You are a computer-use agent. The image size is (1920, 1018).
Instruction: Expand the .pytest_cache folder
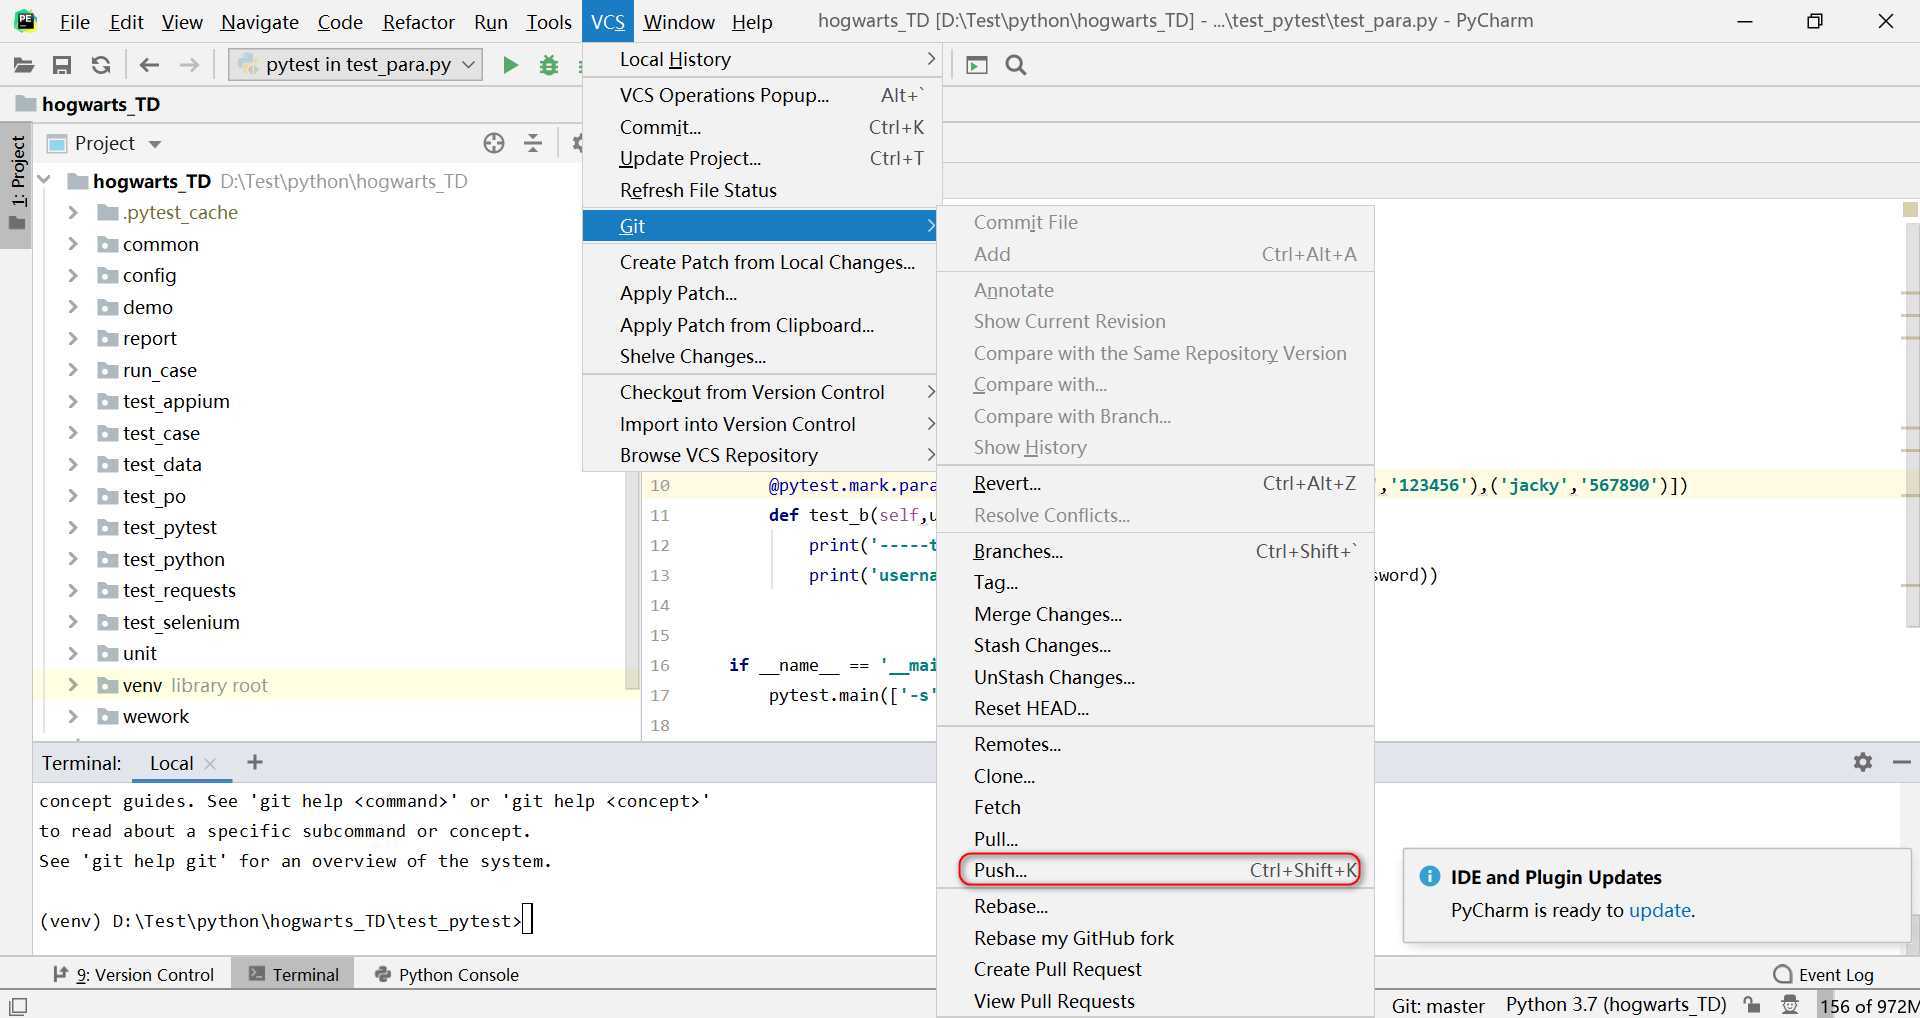click(x=72, y=212)
